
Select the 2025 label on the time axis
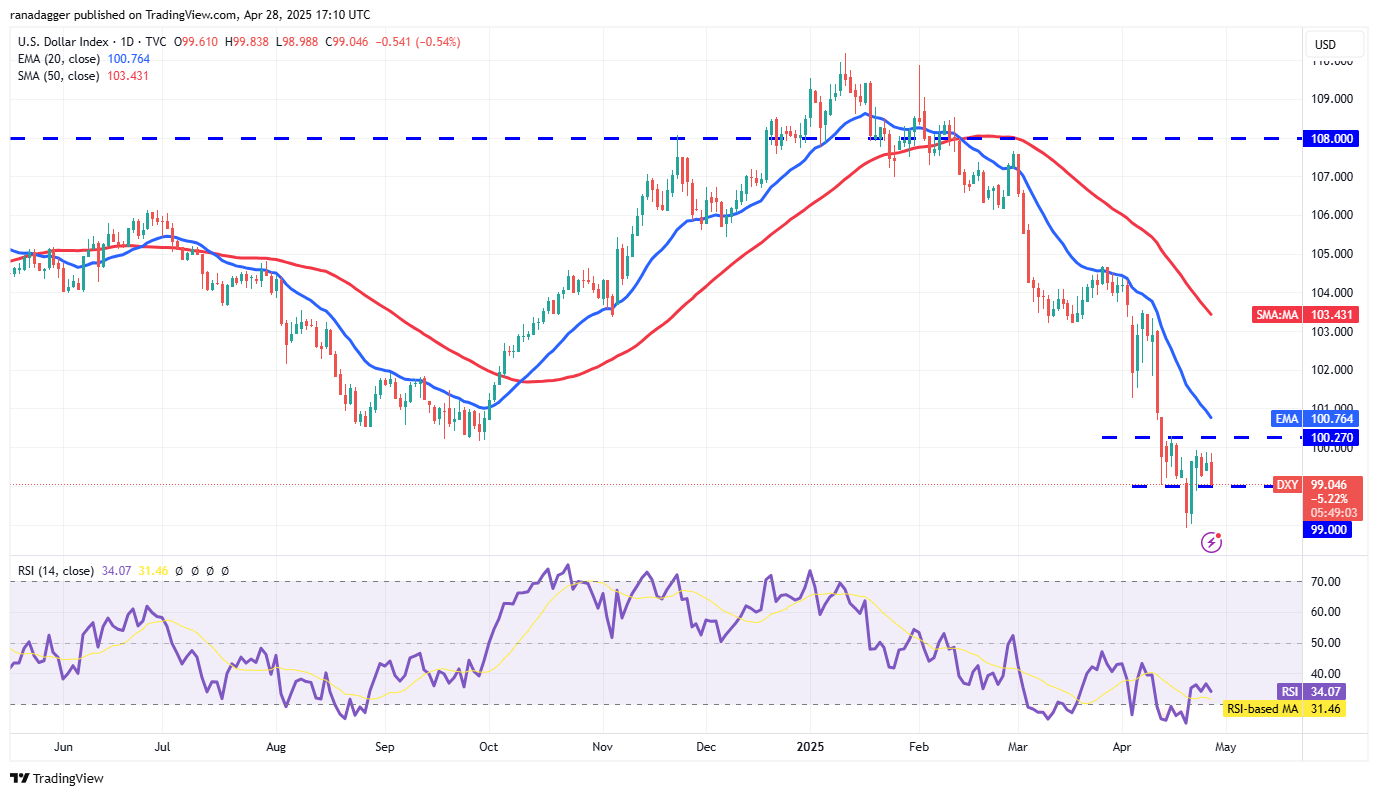pos(810,747)
